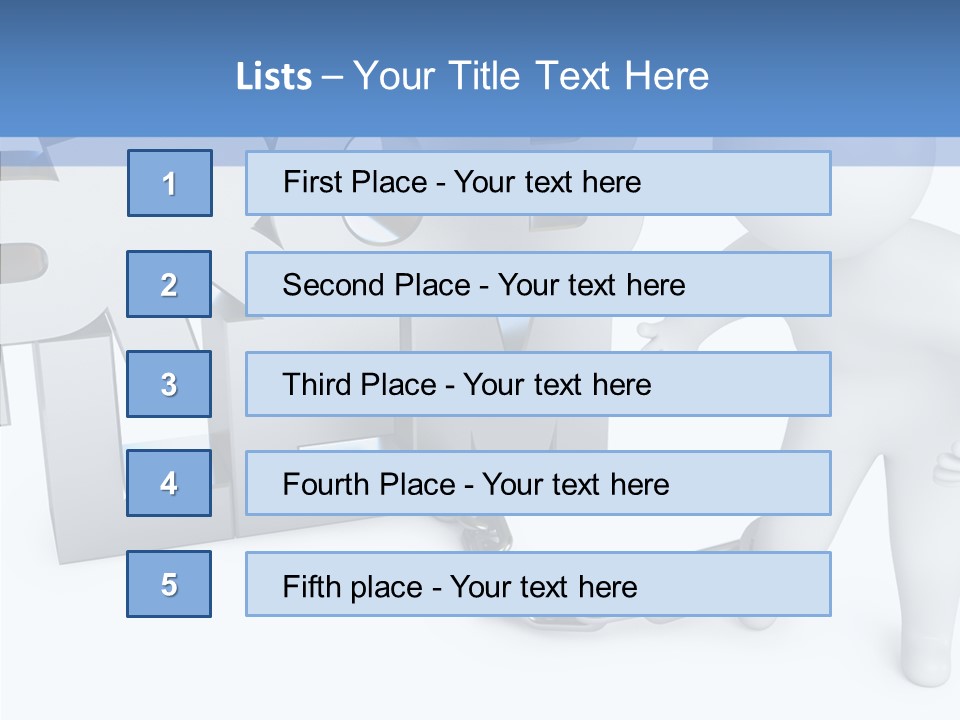Click the number 3 square
This screenshot has width=960, height=720.
(x=169, y=384)
